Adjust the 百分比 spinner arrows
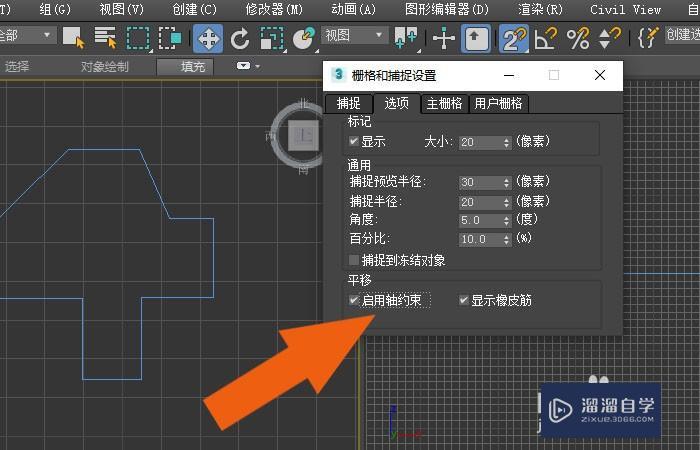Screen dimensions: 700x450 506,239
